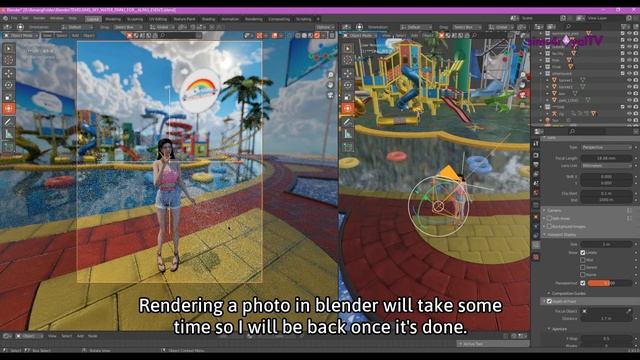Open the Window menu

[57, 18]
